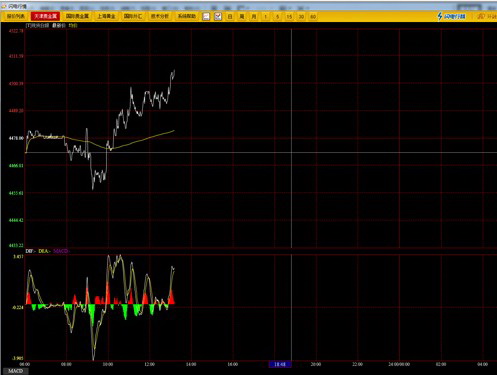Switch to daily 日 period

(x=230, y=16)
